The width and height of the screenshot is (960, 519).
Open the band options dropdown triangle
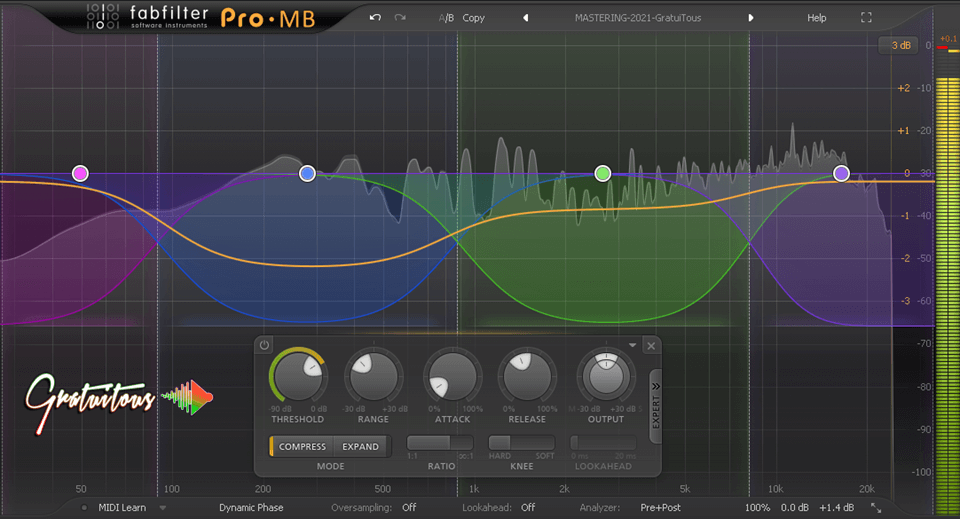click(x=632, y=346)
